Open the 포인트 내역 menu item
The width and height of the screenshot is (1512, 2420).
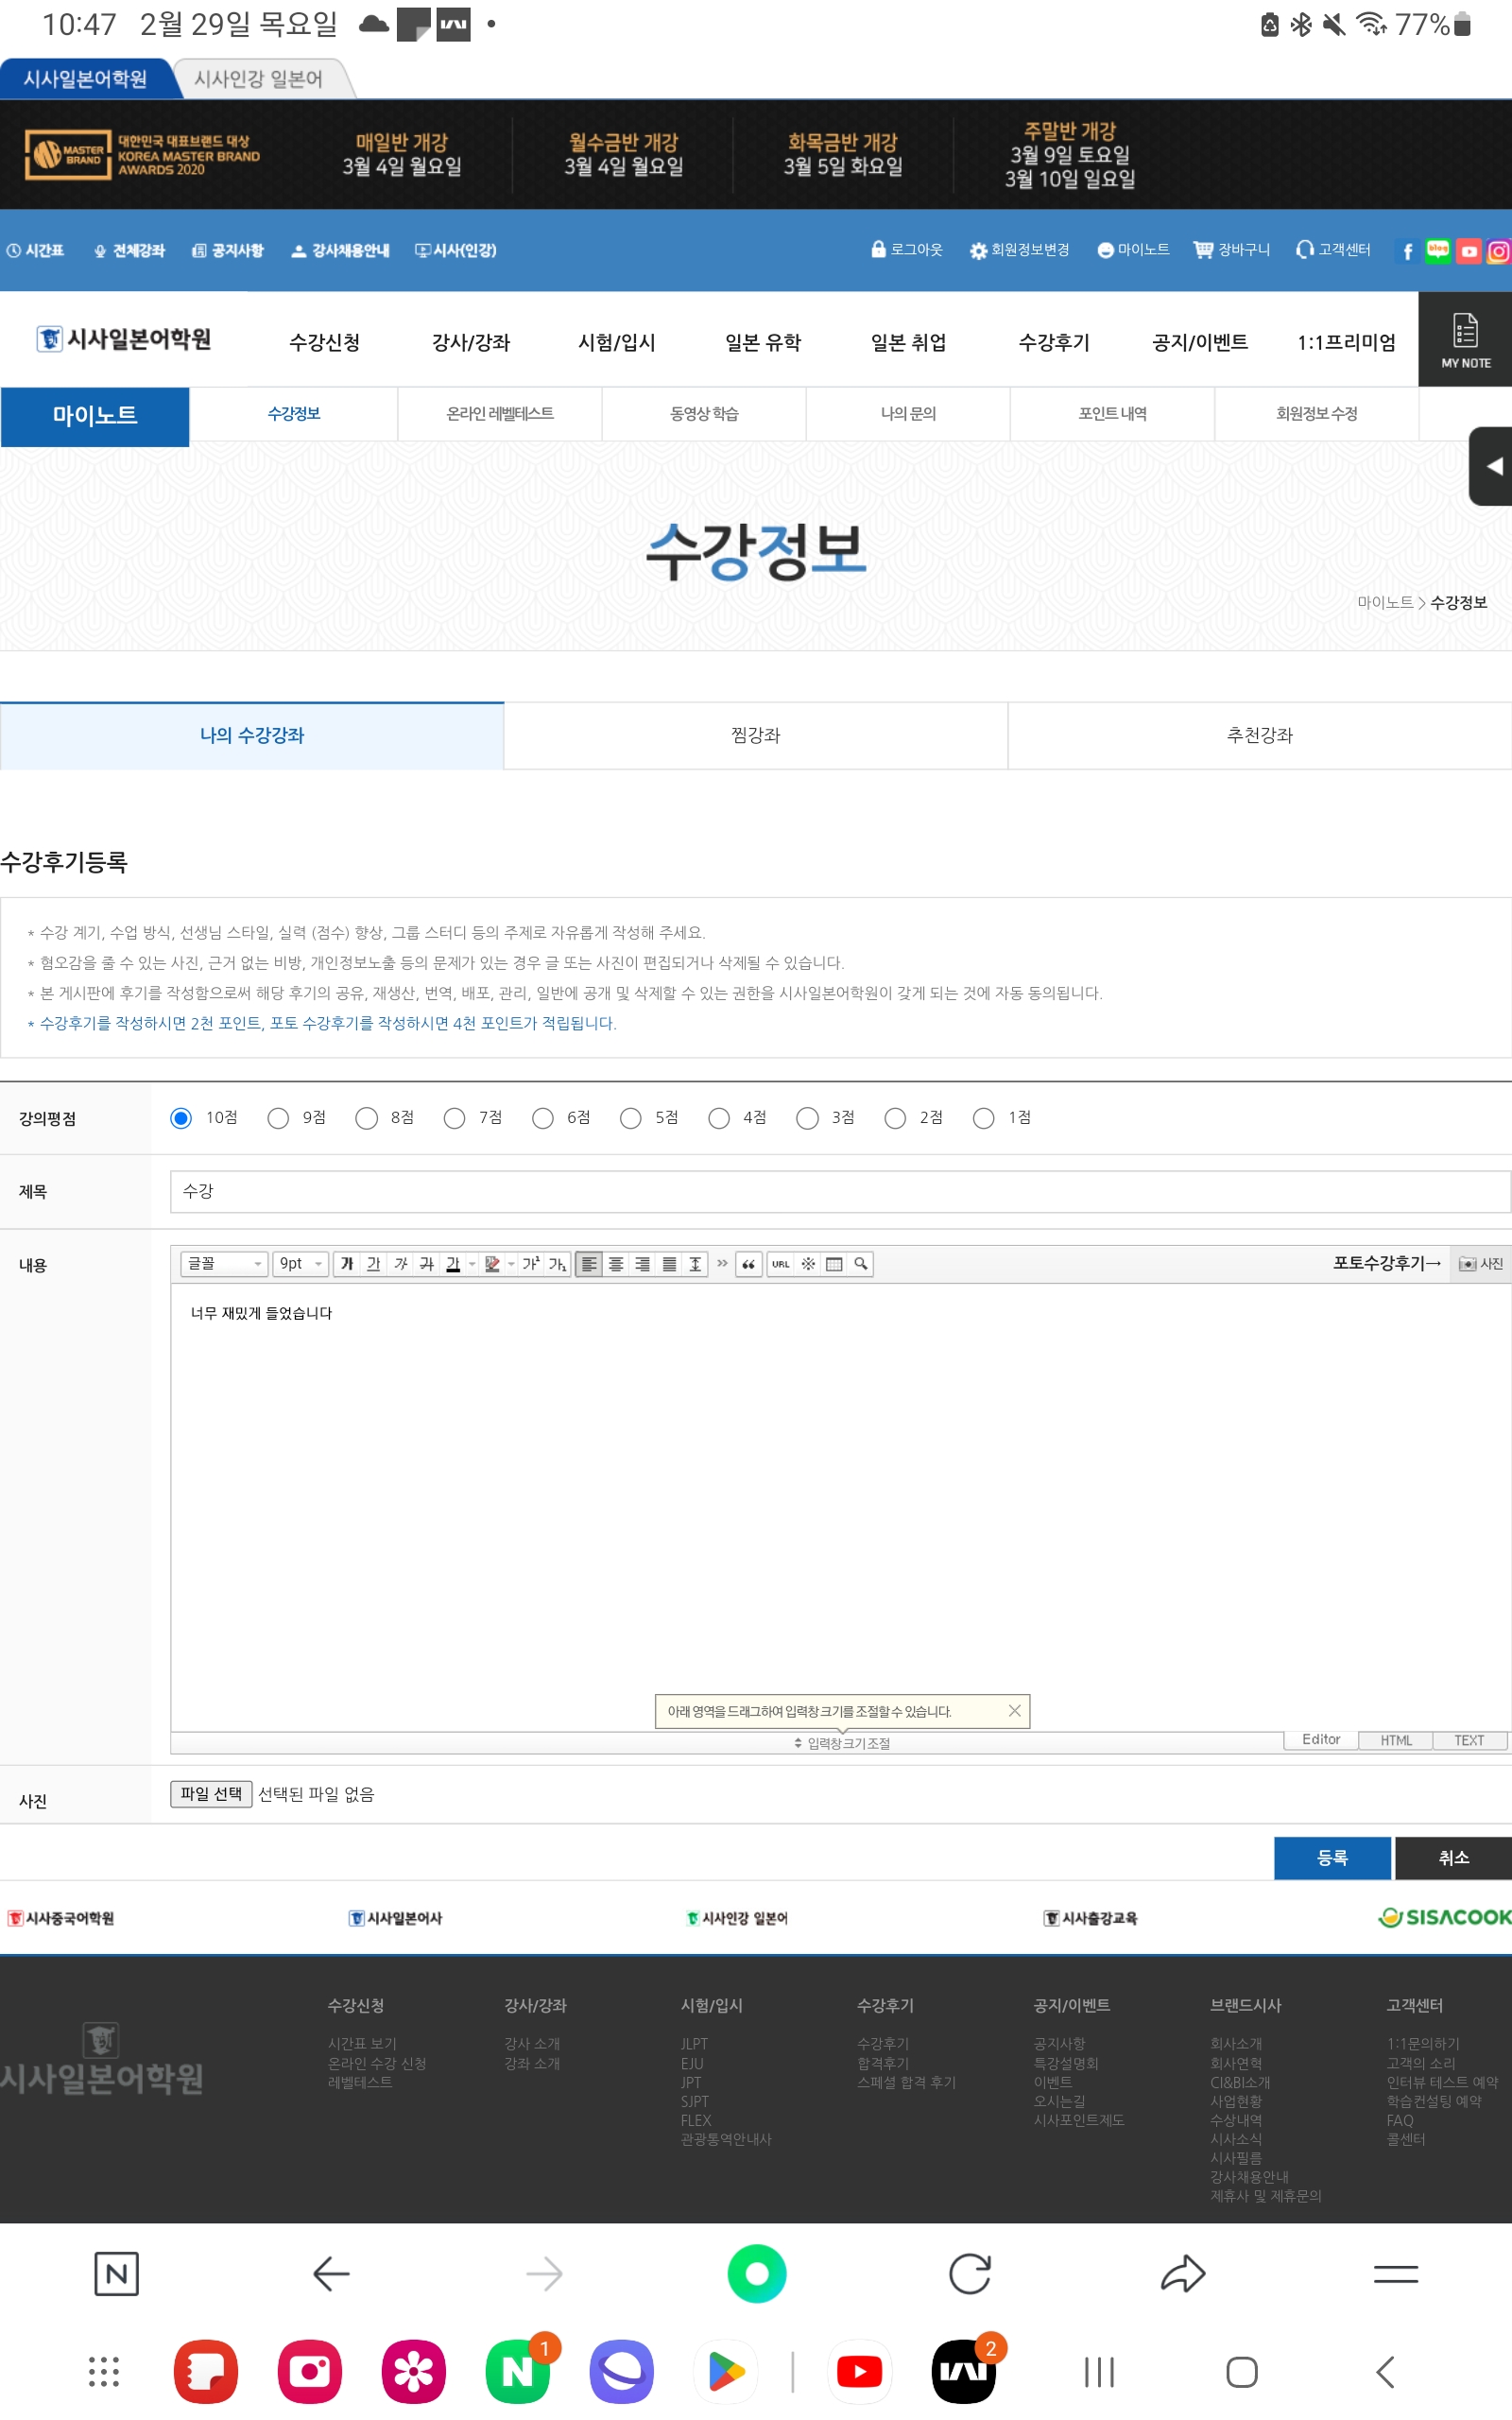pyautogui.click(x=1112, y=414)
